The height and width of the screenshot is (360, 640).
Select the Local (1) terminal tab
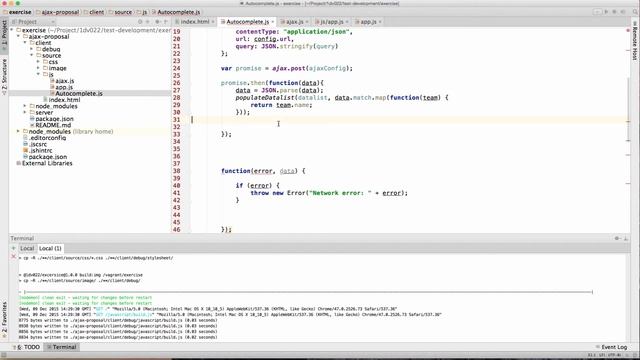pos(50,248)
